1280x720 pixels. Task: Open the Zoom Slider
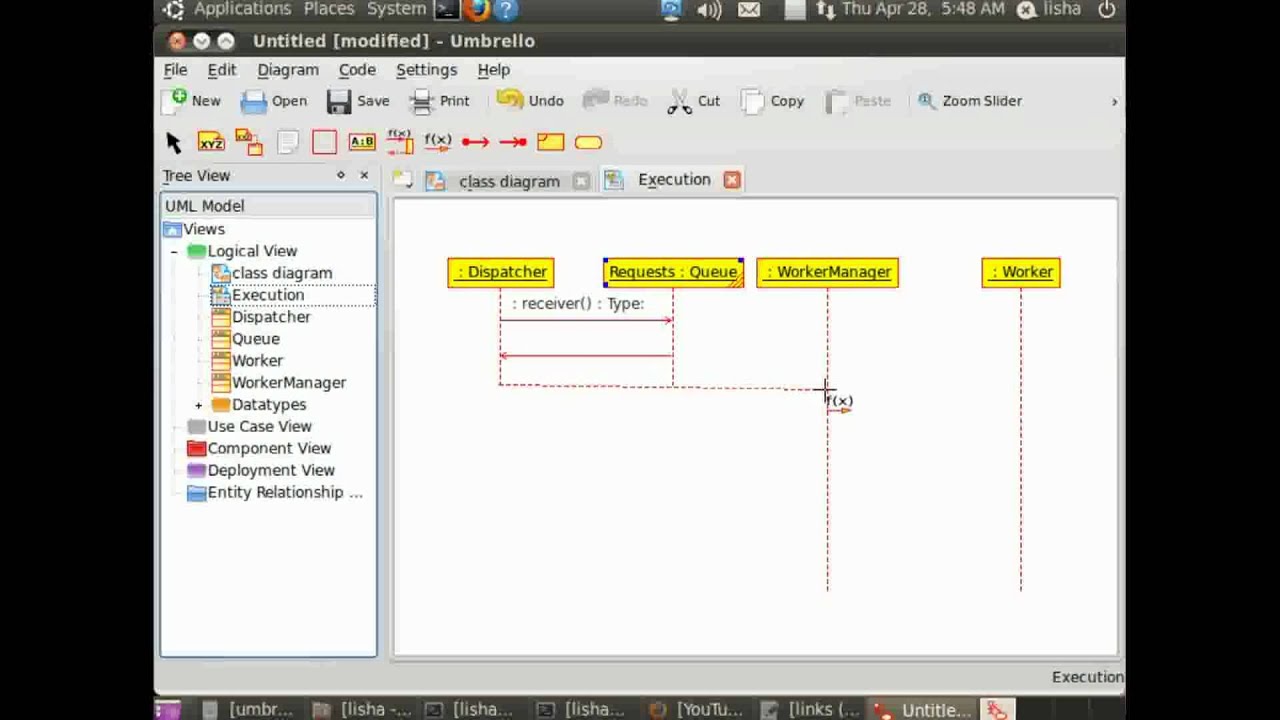[970, 100]
